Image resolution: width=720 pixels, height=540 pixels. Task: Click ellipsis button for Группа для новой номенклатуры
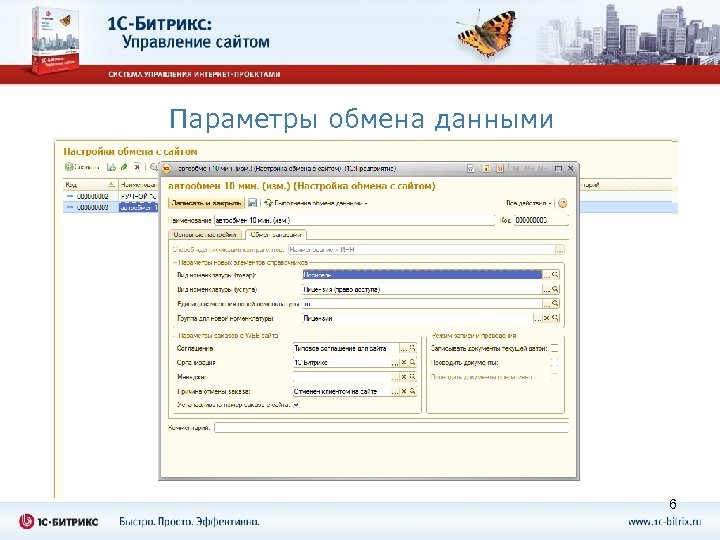538,318
